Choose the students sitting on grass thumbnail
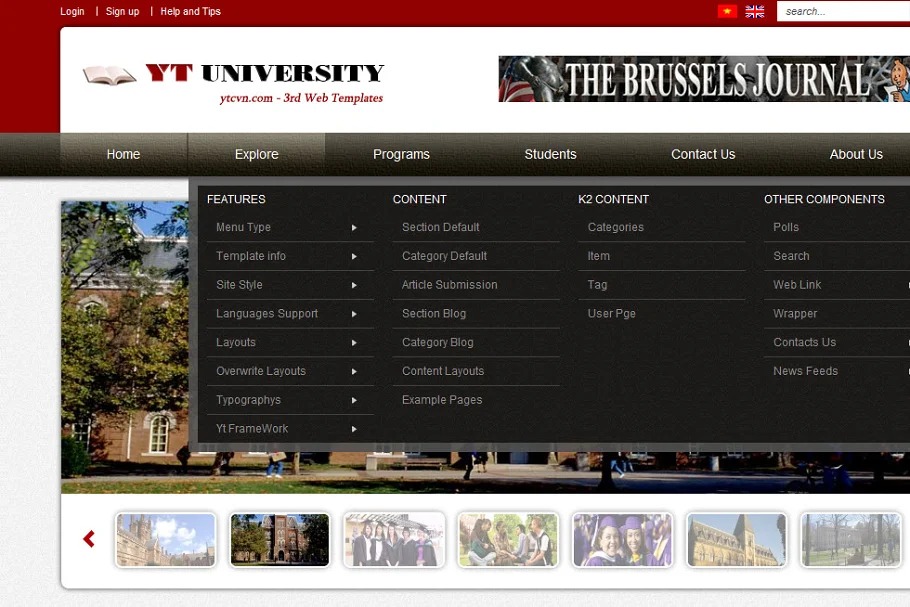Screen dimensions: 910x607 point(508,540)
